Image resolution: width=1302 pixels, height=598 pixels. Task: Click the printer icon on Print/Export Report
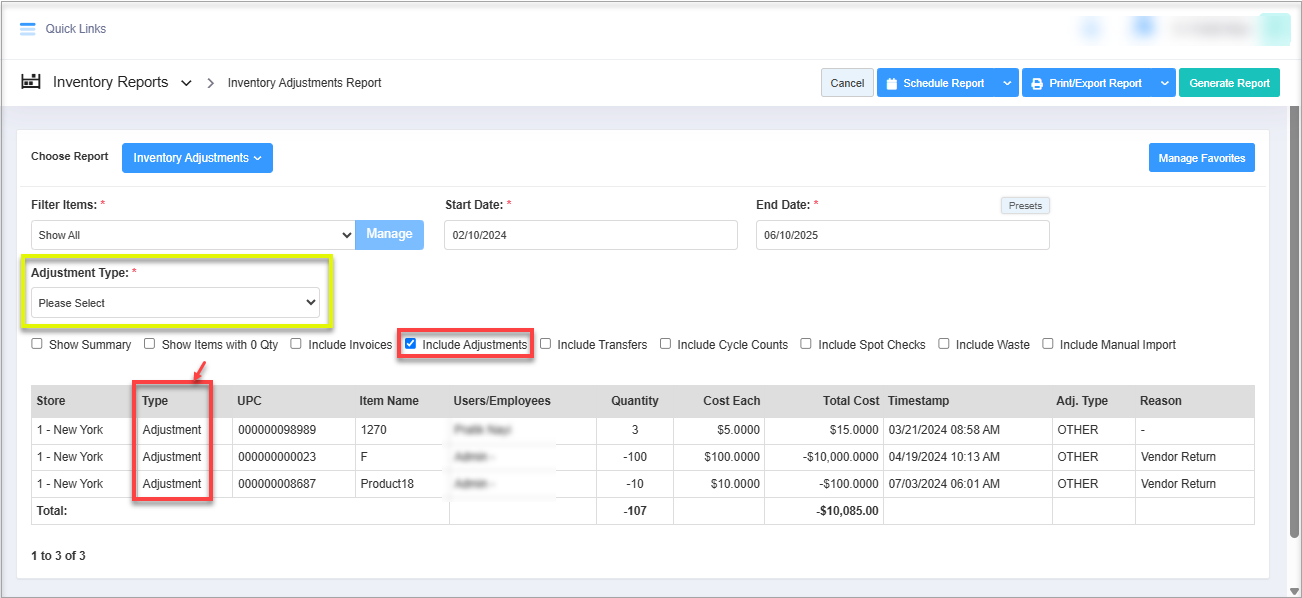tap(1037, 83)
